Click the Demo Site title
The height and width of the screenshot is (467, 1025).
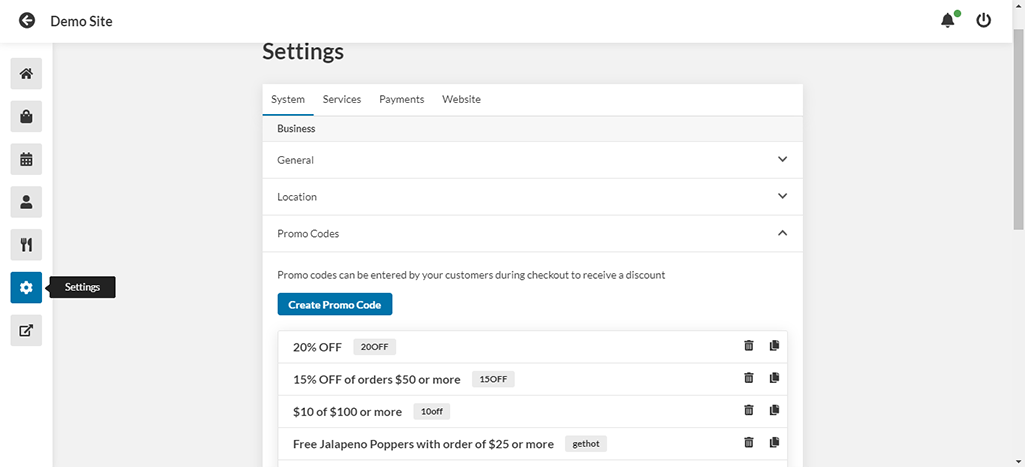click(81, 21)
